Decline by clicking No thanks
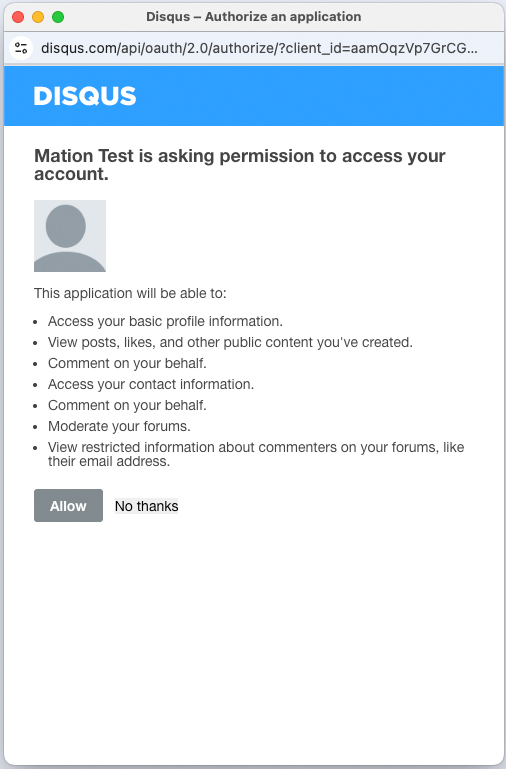This screenshot has height=769, width=506. [147, 506]
